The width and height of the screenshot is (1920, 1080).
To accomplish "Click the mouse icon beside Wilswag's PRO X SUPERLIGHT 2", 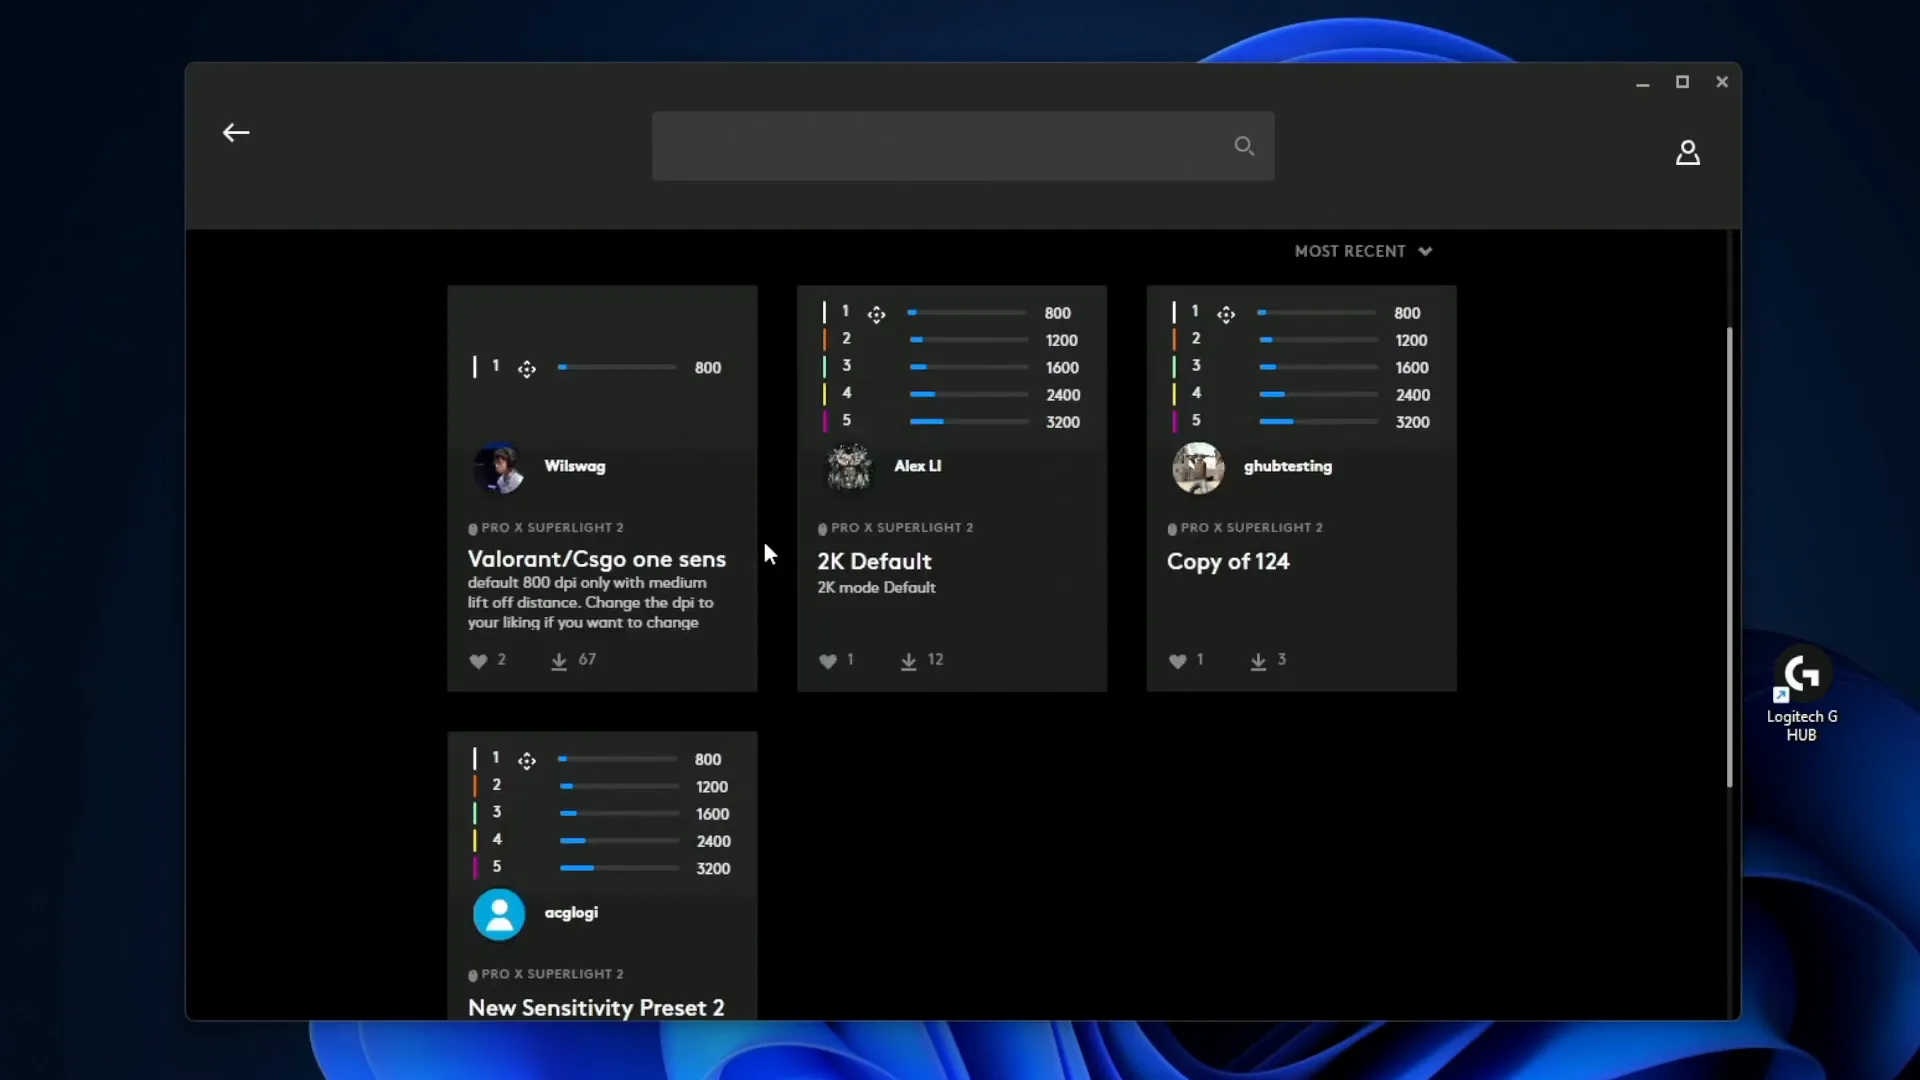I will [x=473, y=529].
